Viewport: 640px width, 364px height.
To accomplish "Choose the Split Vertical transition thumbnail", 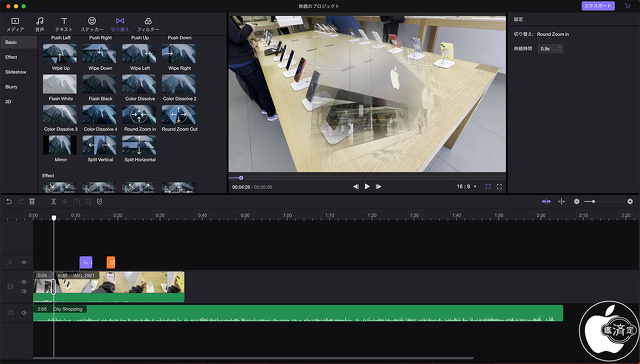I will tap(100, 145).
